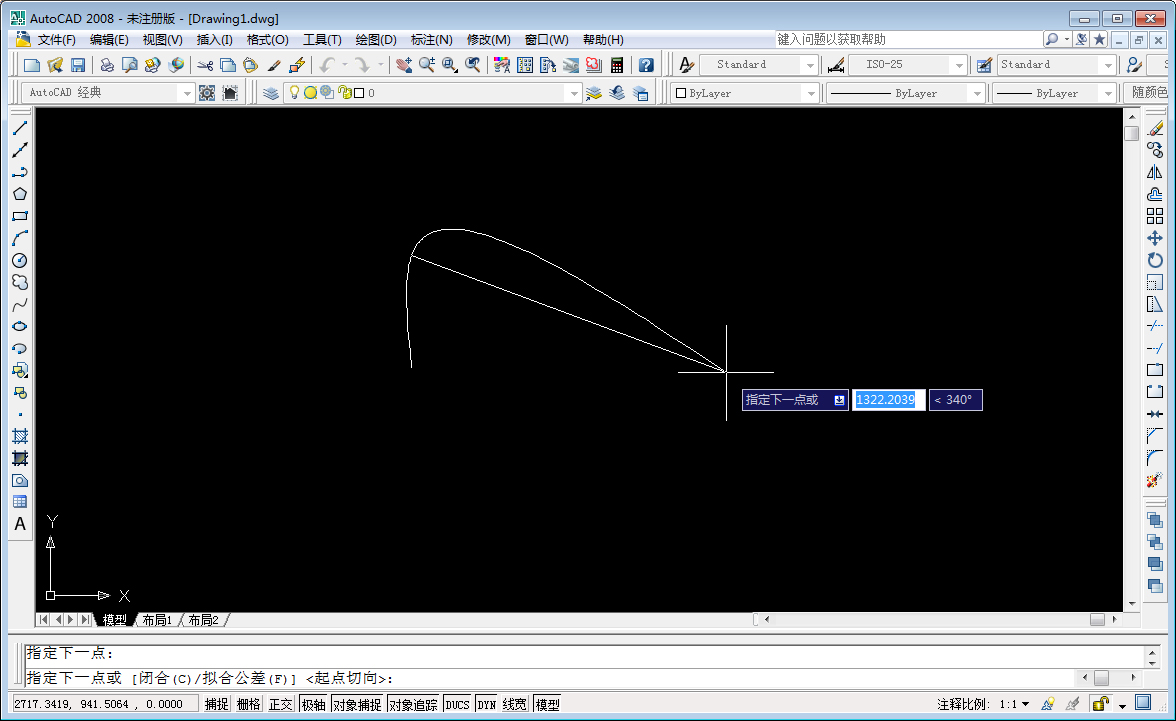
Task: Click the help question mark button
Action: pyautogui.click(x=647, y=64)
